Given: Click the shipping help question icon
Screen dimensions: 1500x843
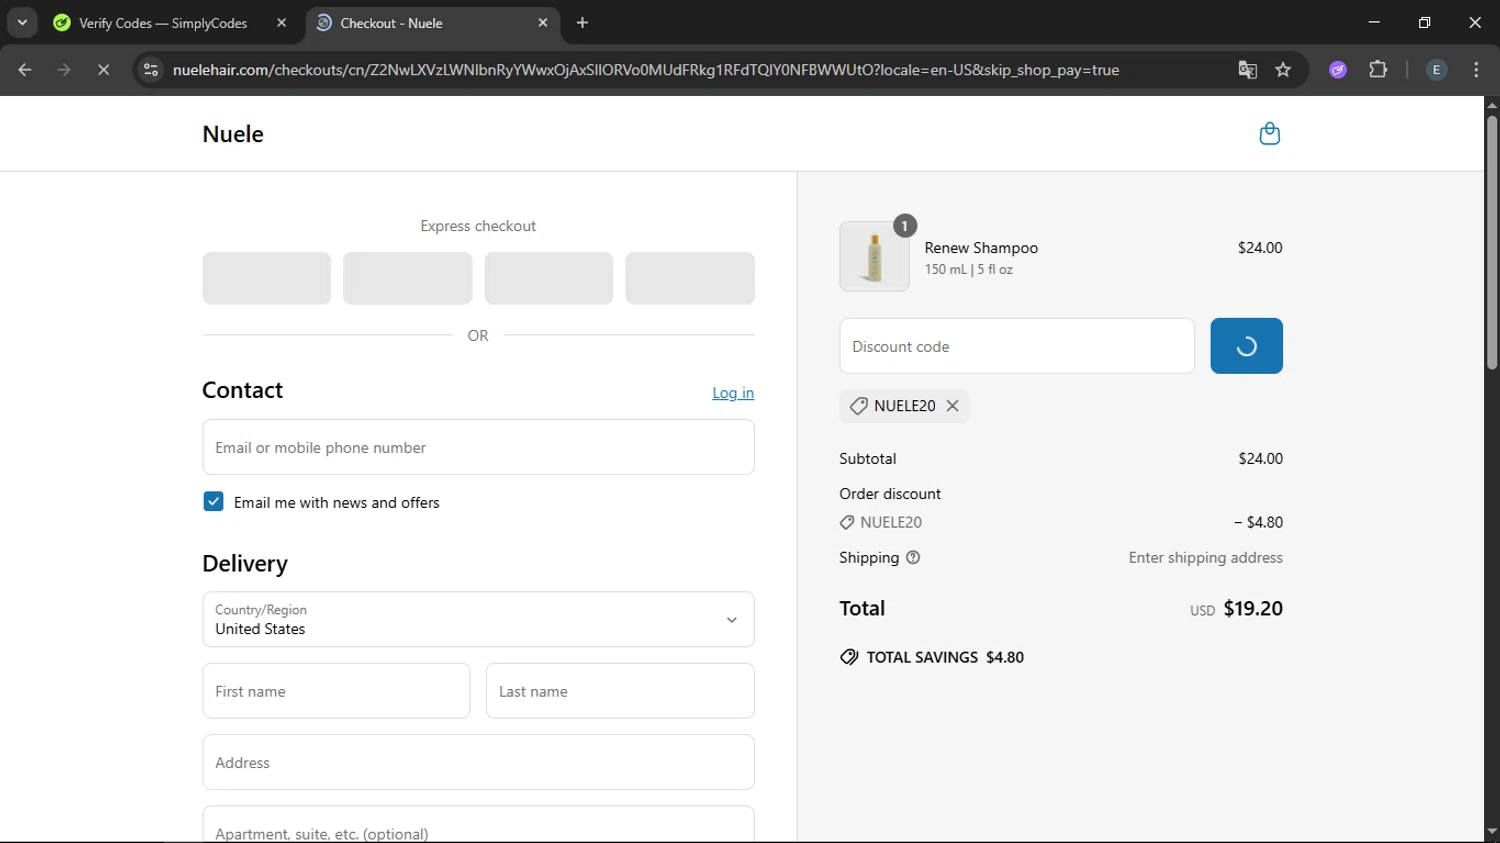Looking at the screenshot, I should (913, 558).
